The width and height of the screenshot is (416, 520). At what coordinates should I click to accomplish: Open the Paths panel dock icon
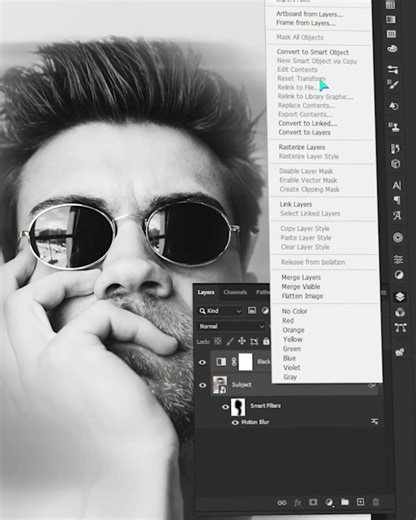point(400,328)
